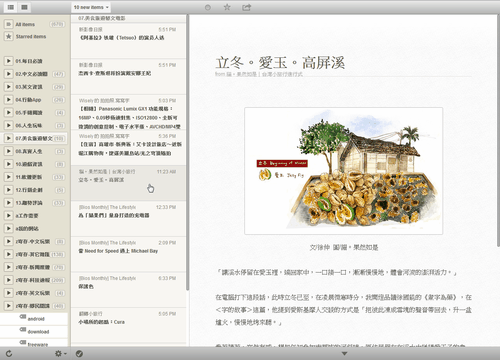500x360 pixels.
Task: Click the All items list icon
Action: pyautogui.click(x=8, y=24)
